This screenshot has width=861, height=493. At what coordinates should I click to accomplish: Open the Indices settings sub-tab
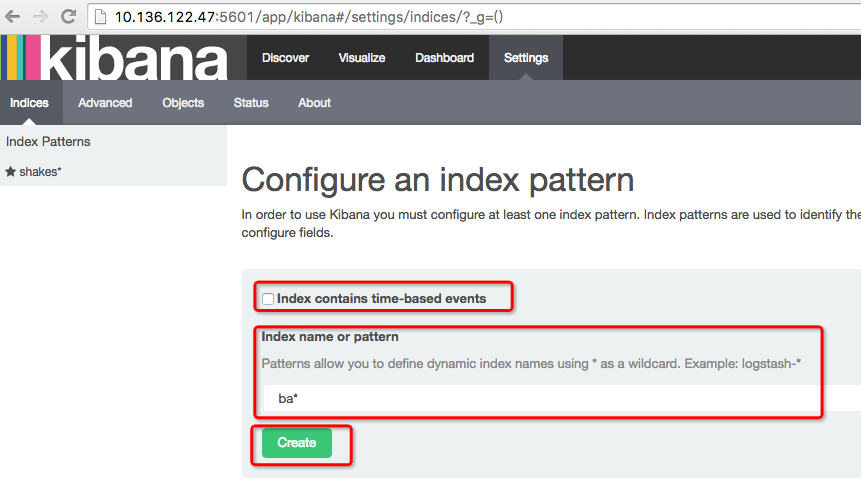click(29, 103)
